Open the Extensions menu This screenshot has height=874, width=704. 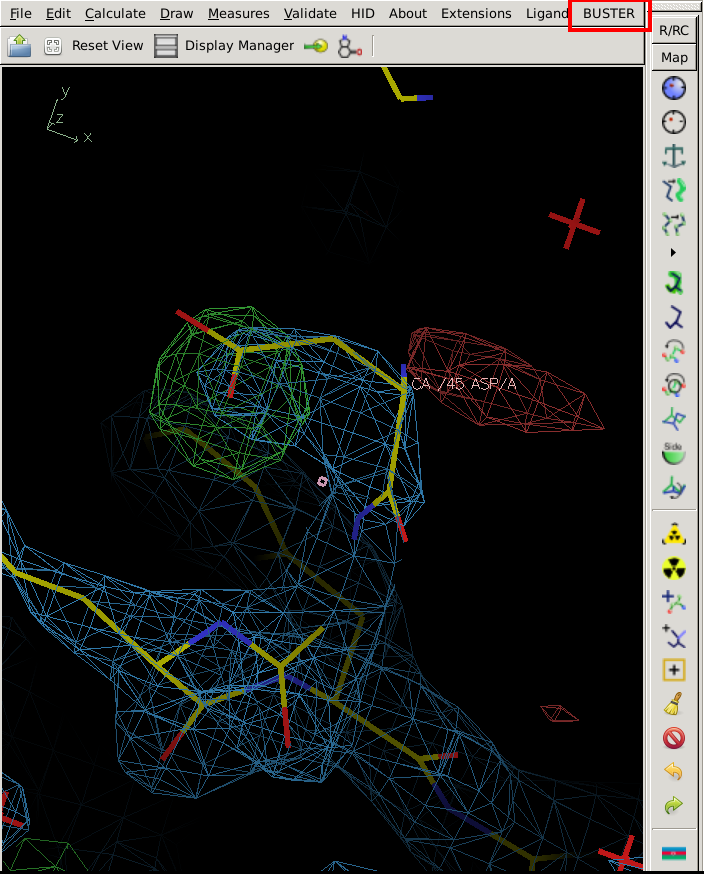click(476, 13)
